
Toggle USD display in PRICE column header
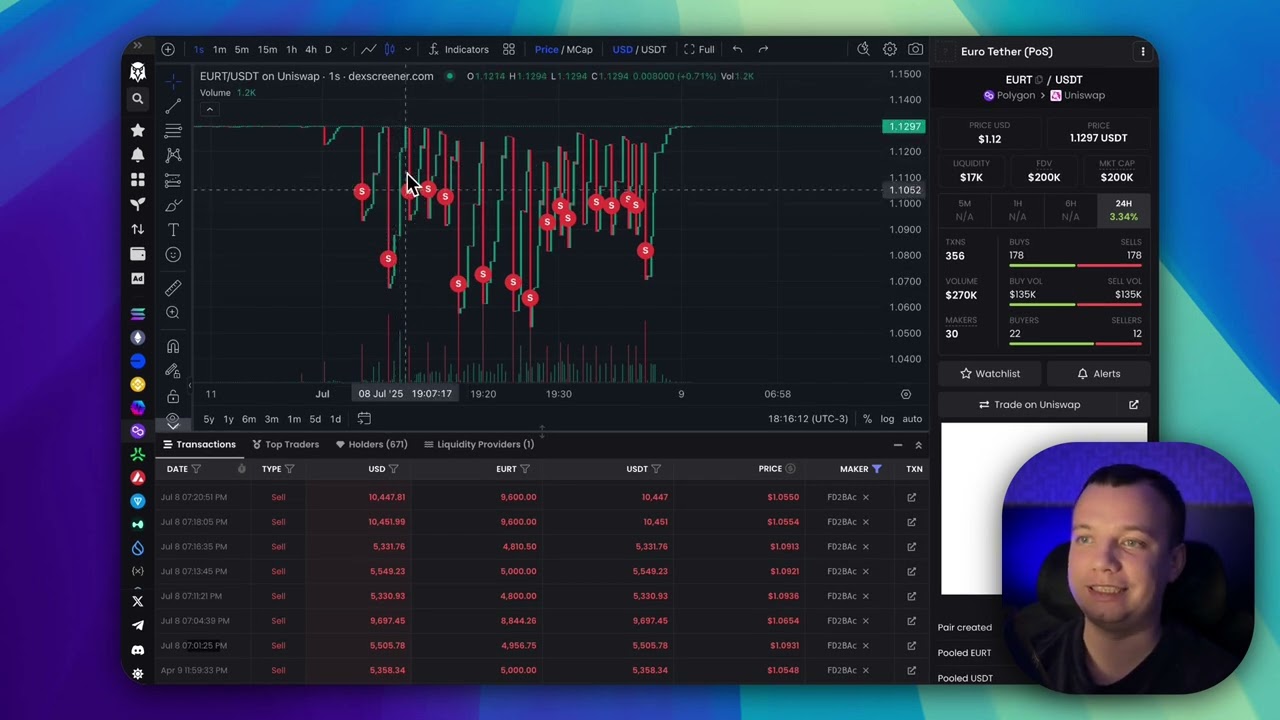790,469
